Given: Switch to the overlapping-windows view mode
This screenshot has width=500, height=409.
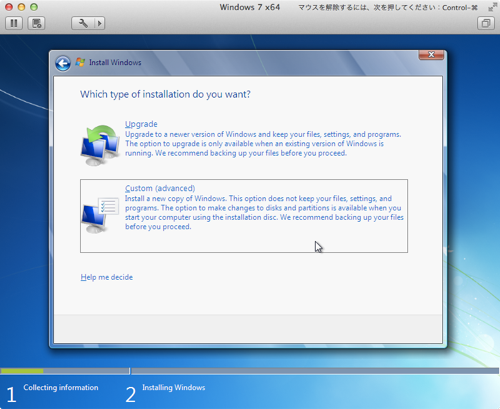Looking at the screenshot, I should 486,23.
